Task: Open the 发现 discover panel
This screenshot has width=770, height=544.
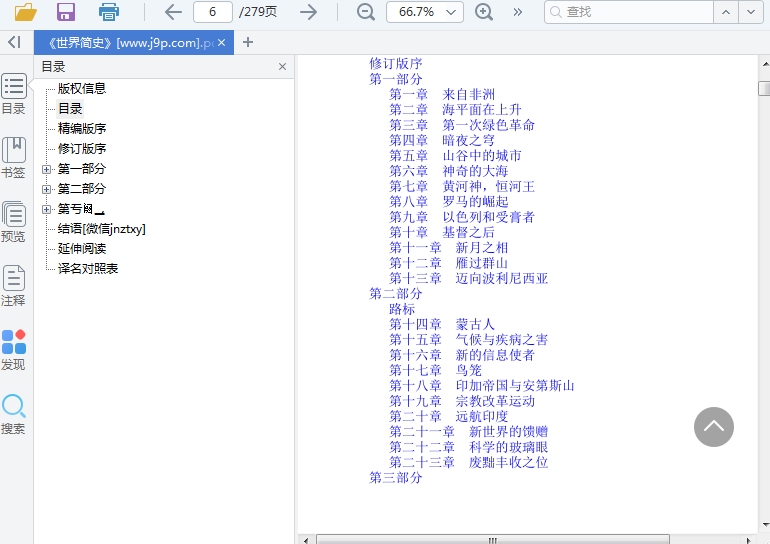Action: pyautogui.click(x=14, y=350)
